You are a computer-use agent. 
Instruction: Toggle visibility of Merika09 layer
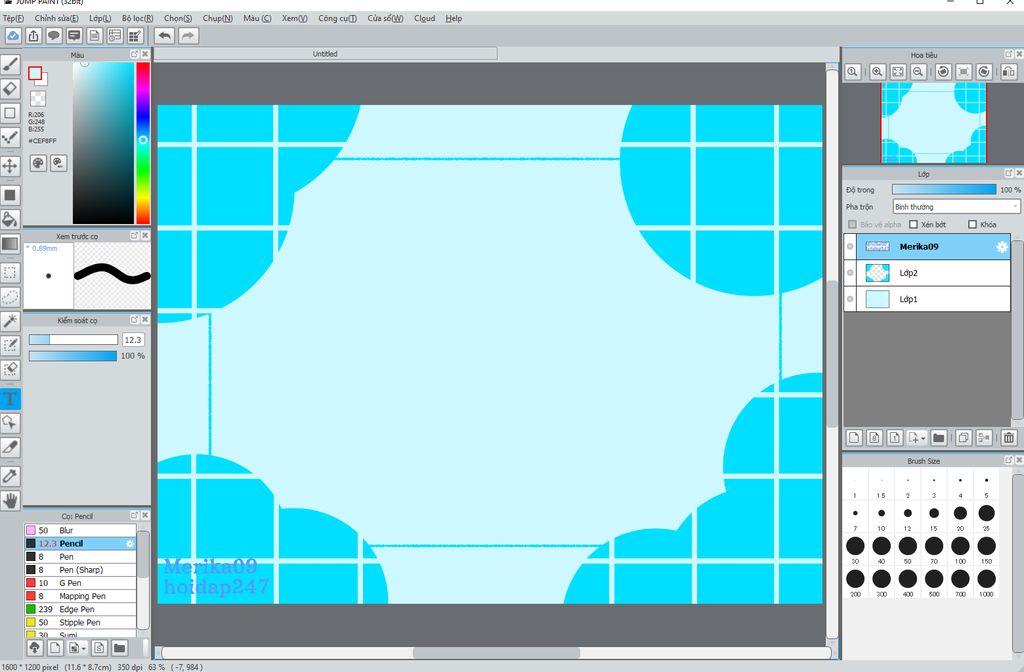(x=850, y=247)
